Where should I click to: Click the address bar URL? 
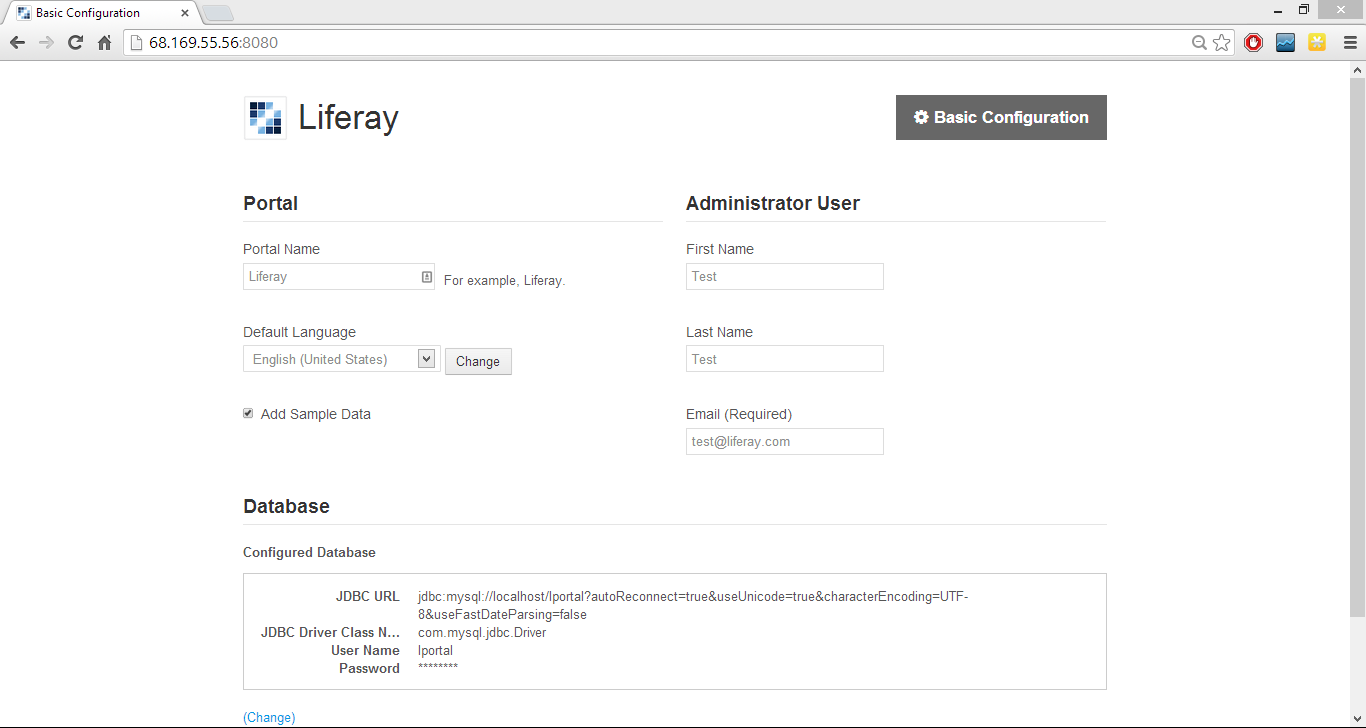pos(213,43)
